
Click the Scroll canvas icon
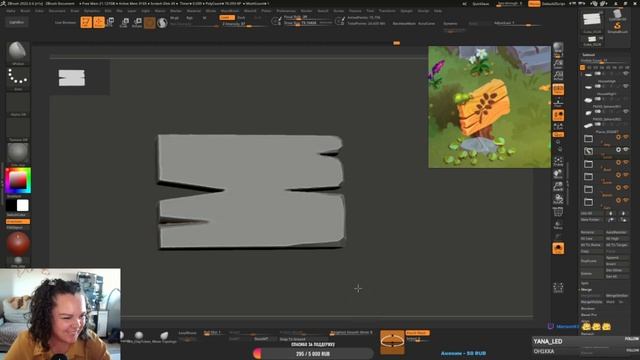pos(558,63)
